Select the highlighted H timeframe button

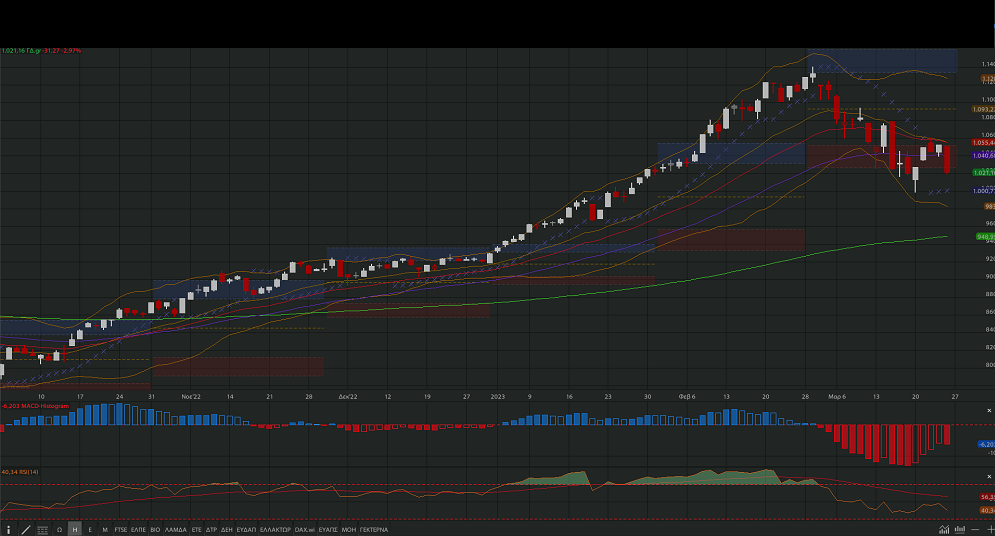tap(75, 530)
